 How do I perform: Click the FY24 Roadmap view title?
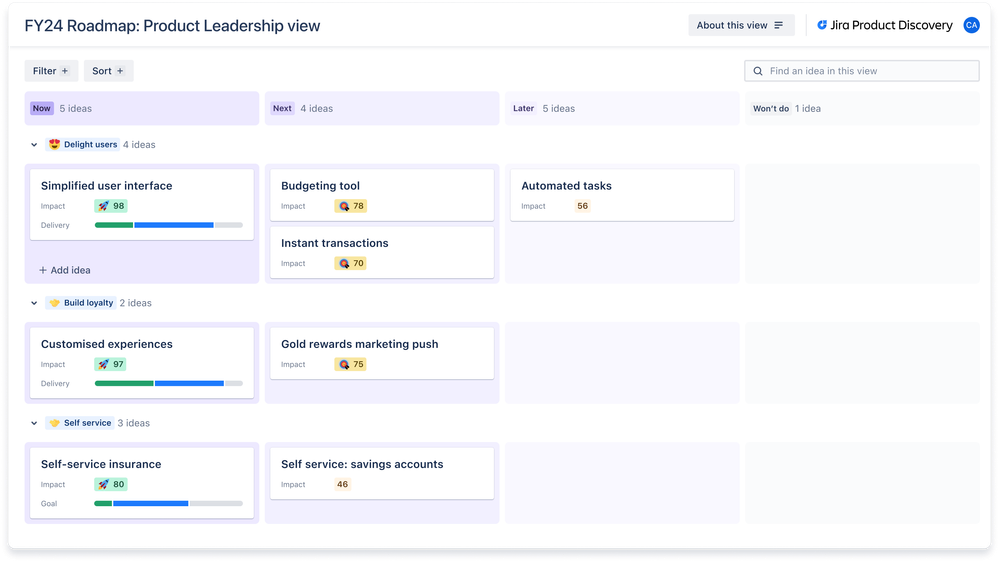[x=172, y=25]
